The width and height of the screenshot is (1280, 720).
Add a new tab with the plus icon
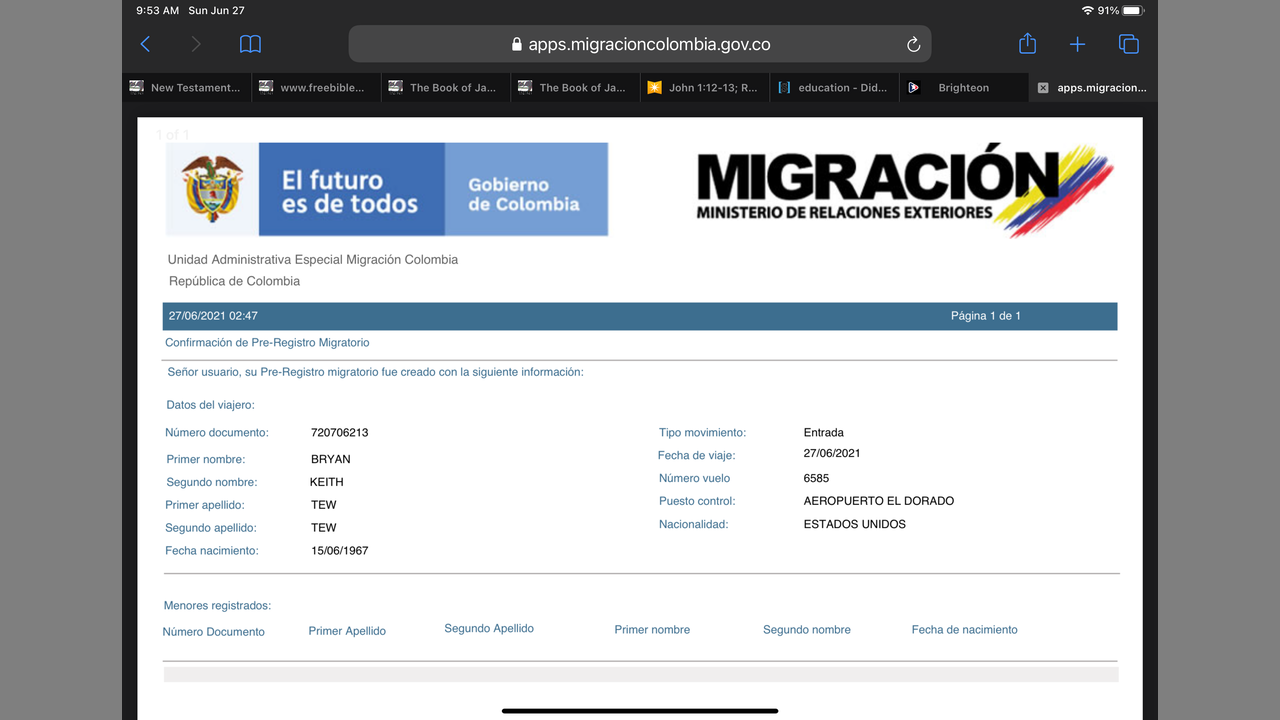tap(1077, 44)
